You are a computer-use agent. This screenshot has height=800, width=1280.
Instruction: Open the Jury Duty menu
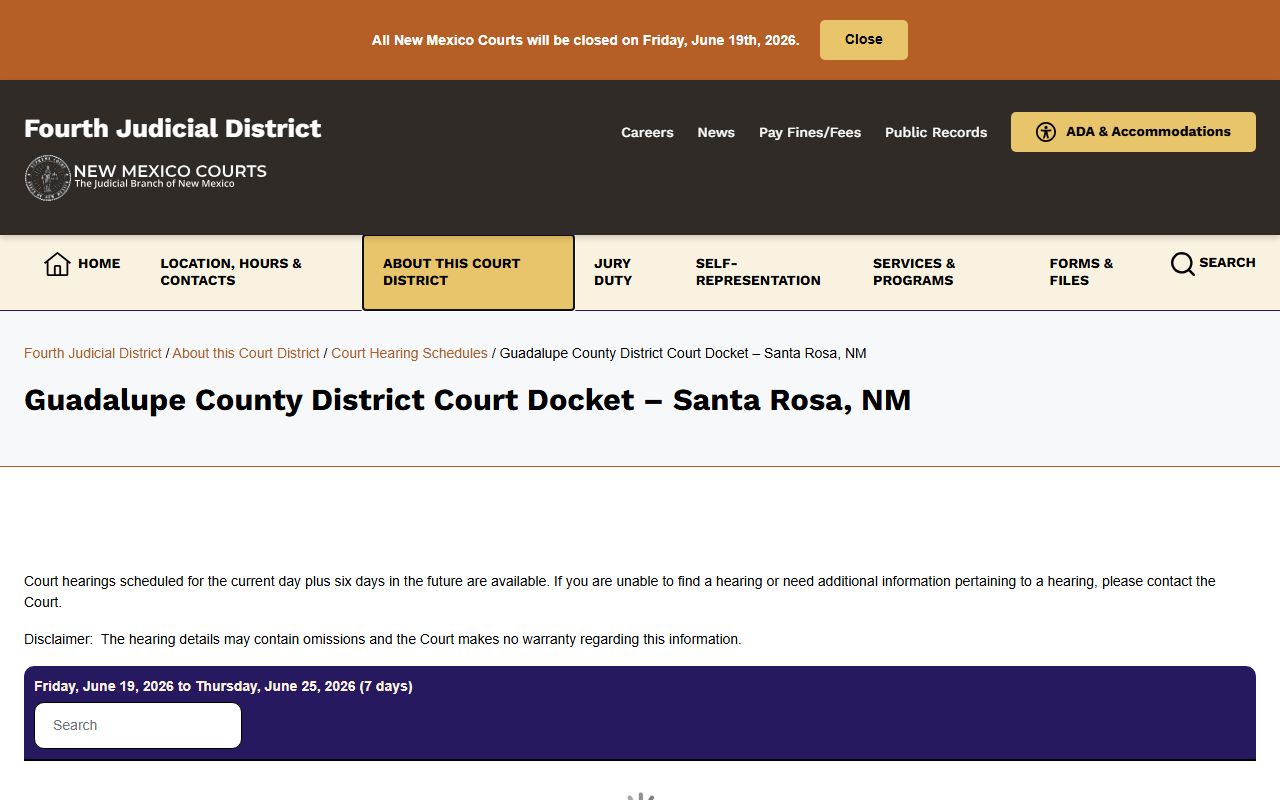pyautogui.click(x=613, y=272)
